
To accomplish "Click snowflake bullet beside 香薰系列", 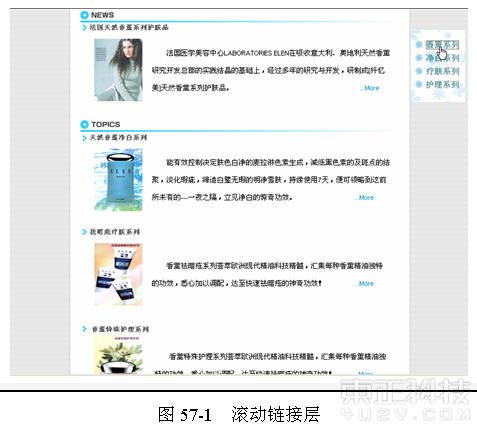I will (419, 45).
